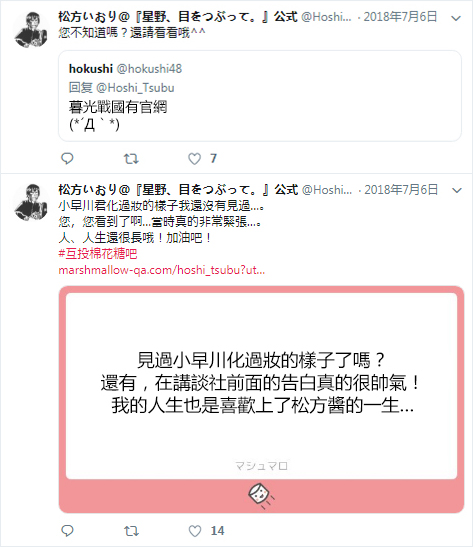Image resolution: width=473 pixels, height=547 pixels.
Task: Open the author avatar on first tweet
Action: pos(31,29)
